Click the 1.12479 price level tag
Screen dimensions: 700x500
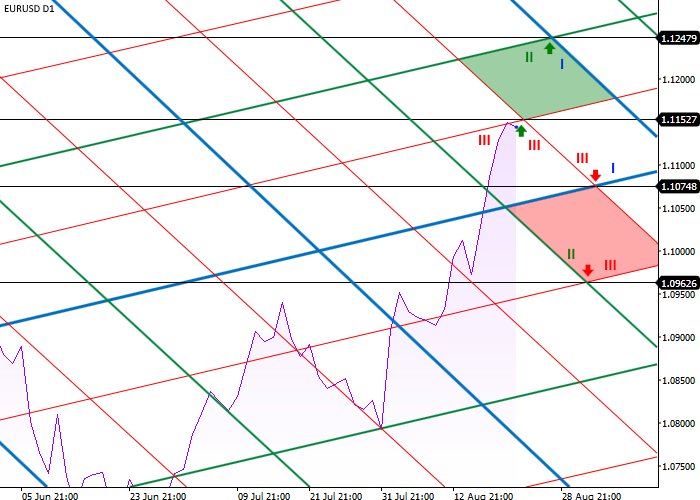(x=679, y=38)
